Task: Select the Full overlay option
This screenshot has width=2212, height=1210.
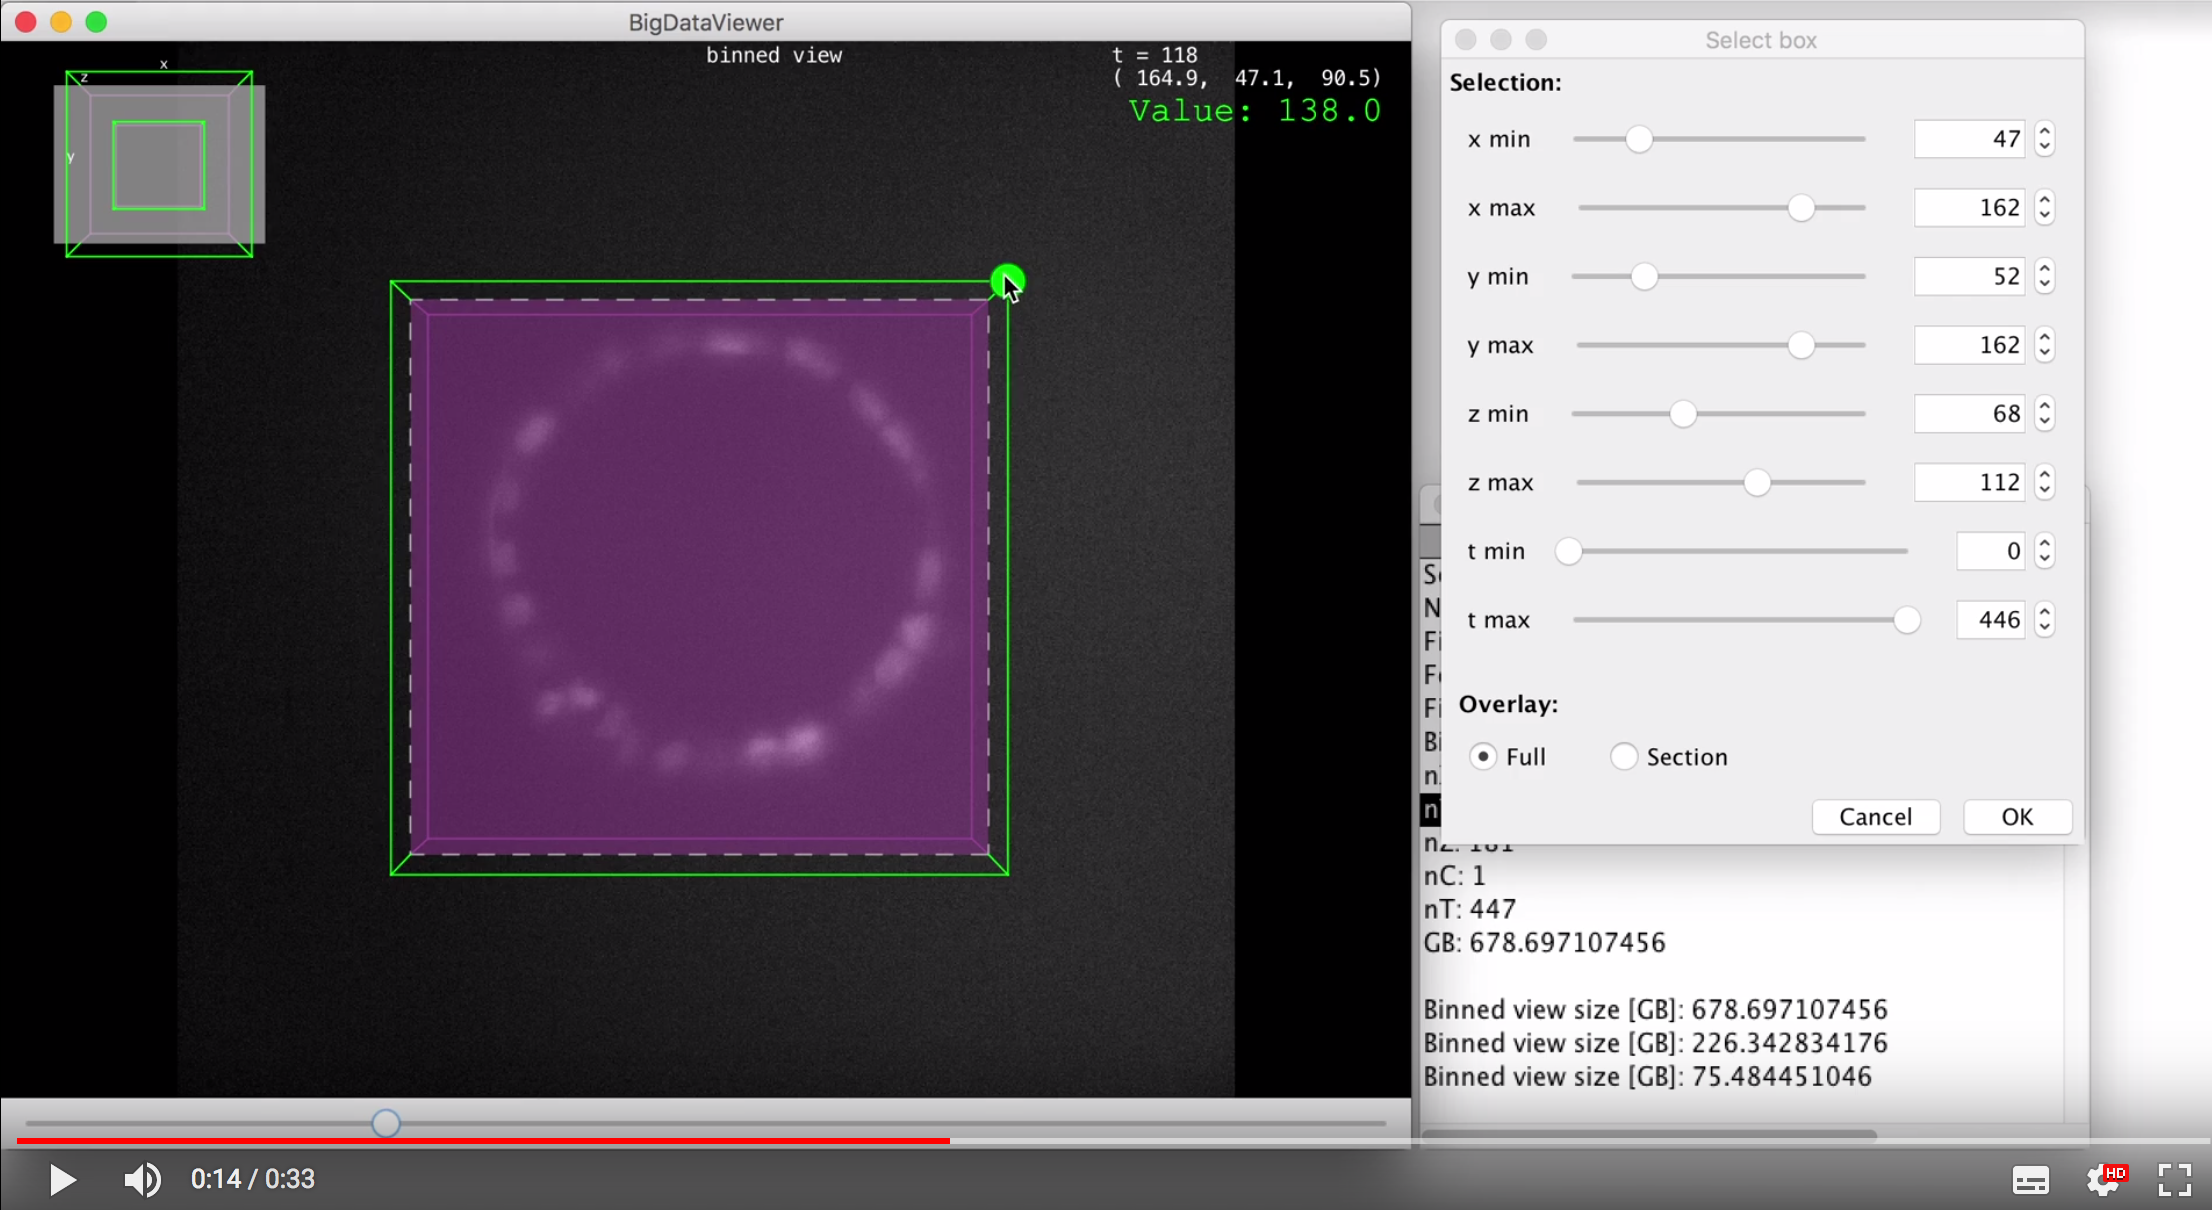Action: click(1482, 757)
